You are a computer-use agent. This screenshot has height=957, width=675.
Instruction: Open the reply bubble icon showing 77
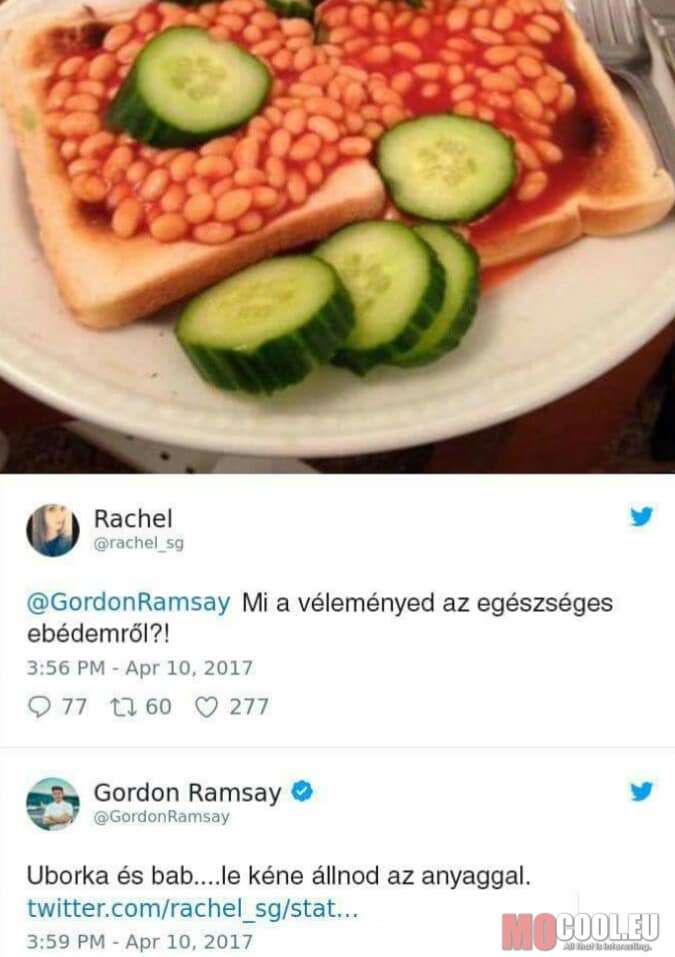(x=40, y=707)
